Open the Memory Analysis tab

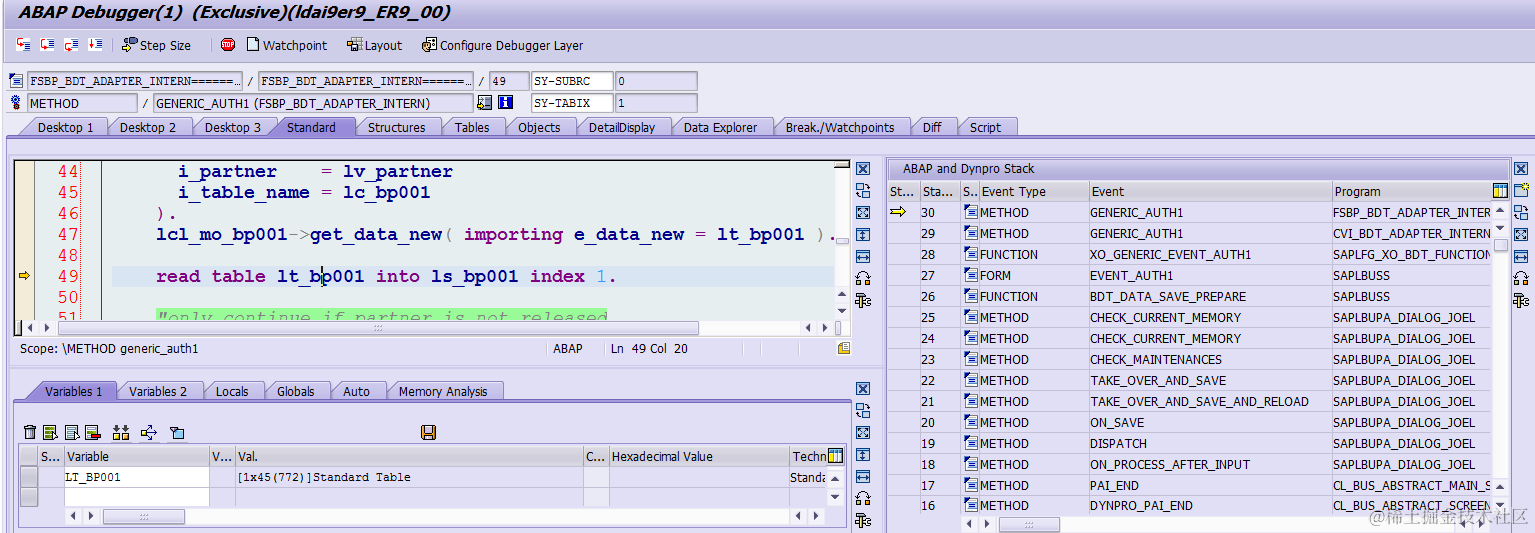click(x=443, y=391)
